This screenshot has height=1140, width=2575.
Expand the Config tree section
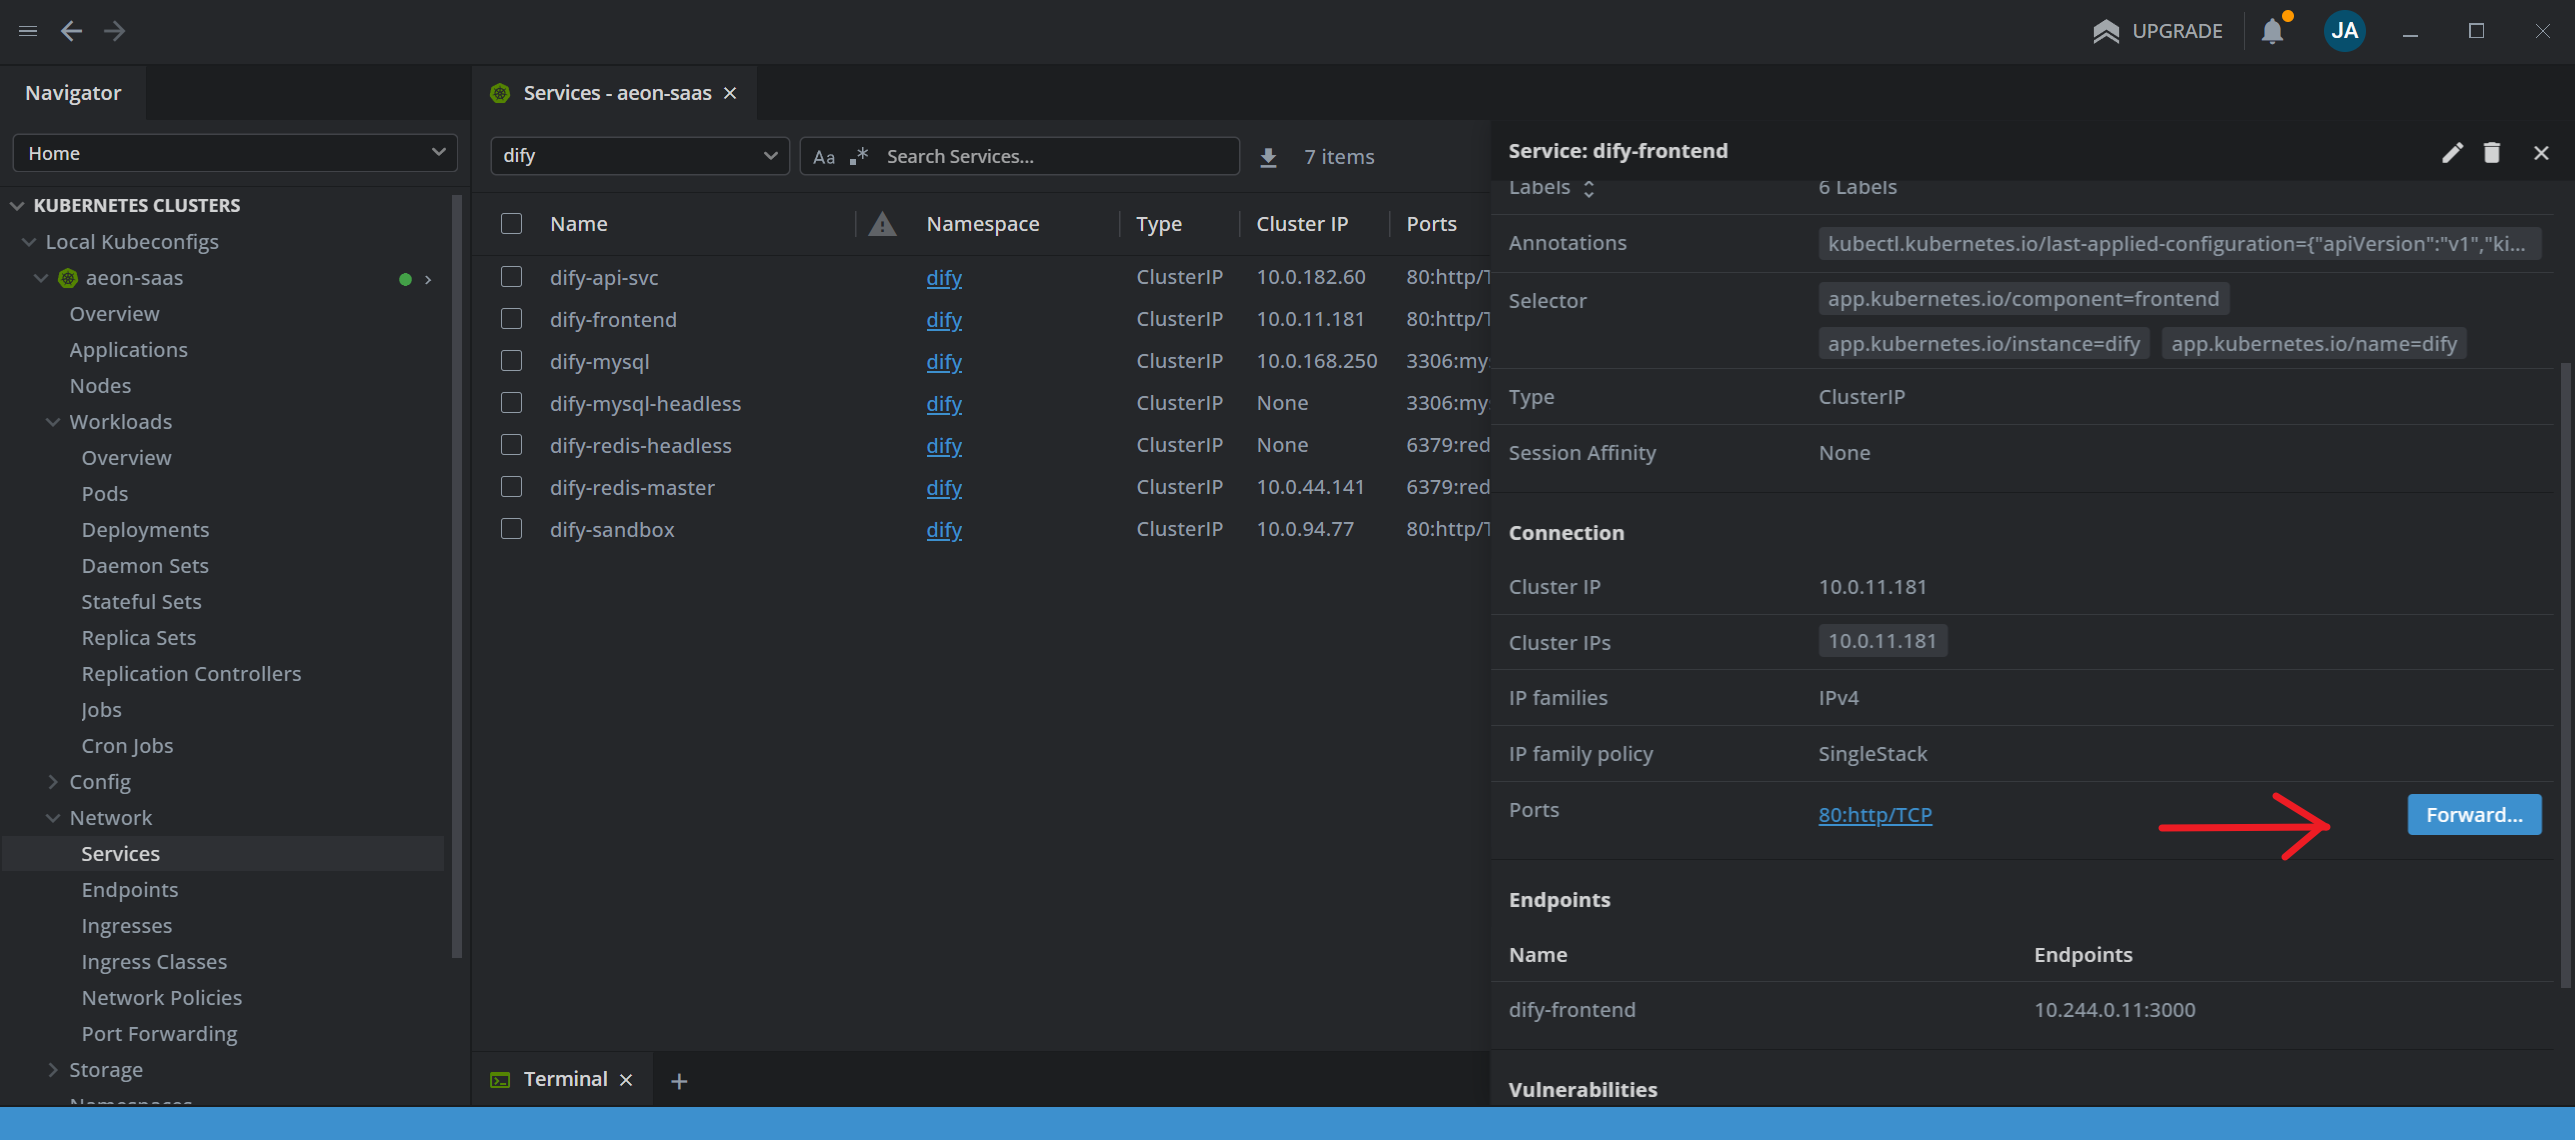point(53,782)
